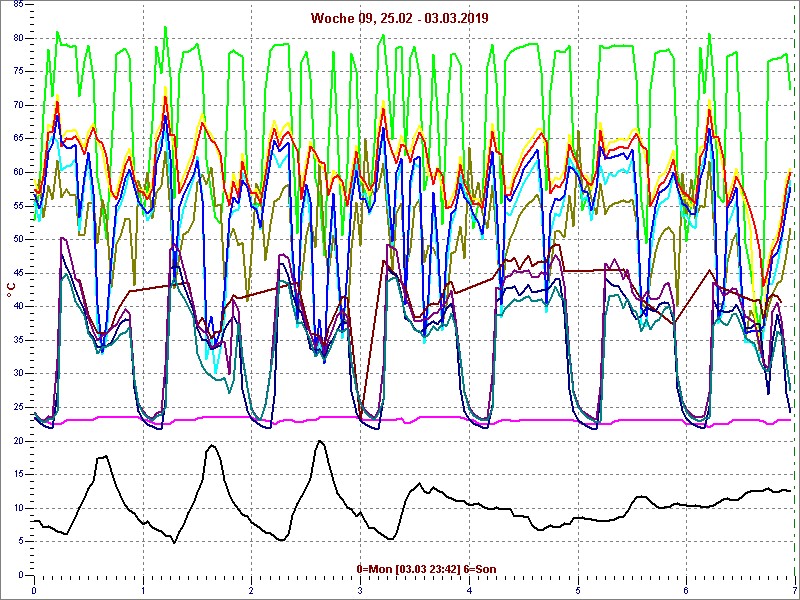Click the vertical axis value "35"
Viewport: 800px width, 600px height.
(18, 340)
